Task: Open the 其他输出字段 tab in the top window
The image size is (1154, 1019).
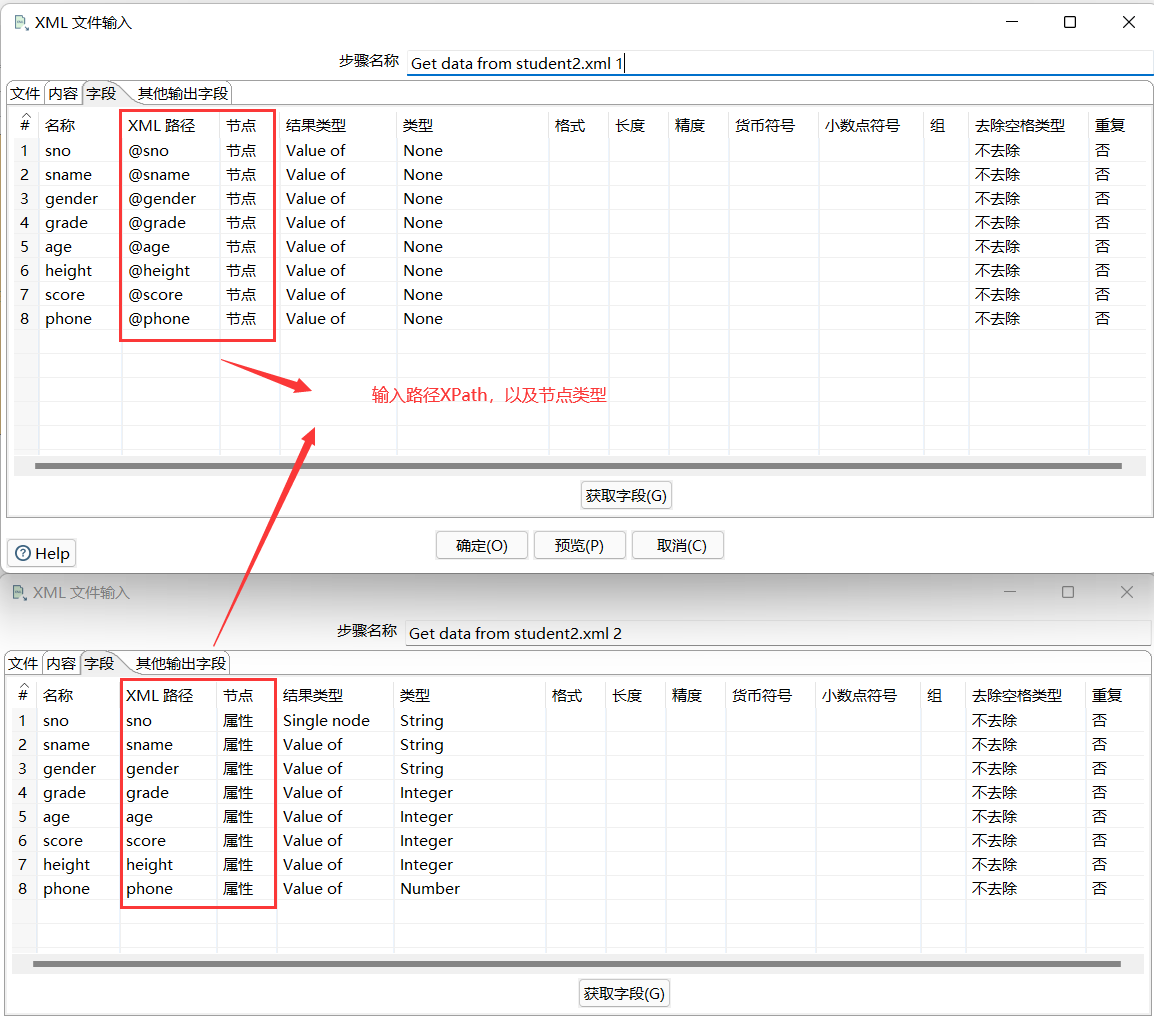Action: point(183,93)
